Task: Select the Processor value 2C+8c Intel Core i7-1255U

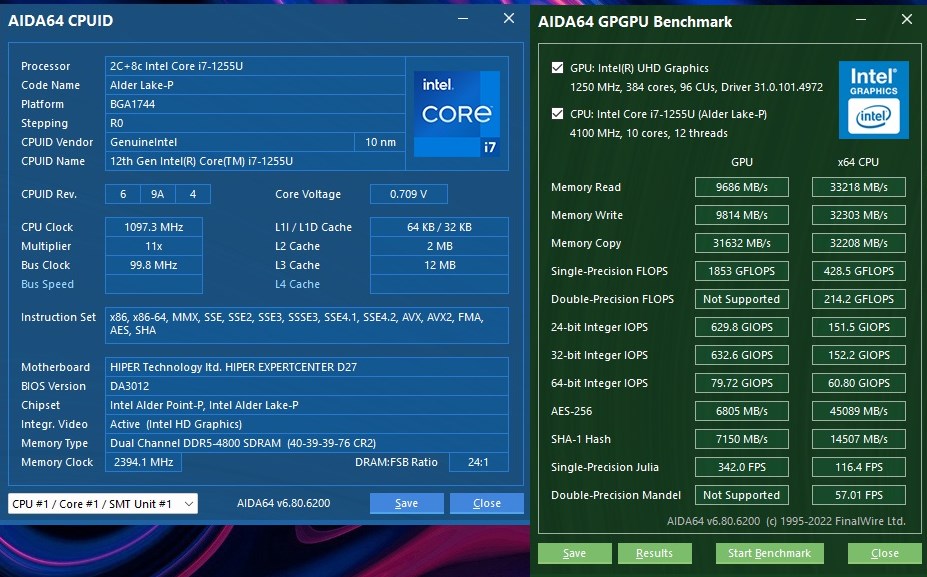Action: tap(255, 66)
